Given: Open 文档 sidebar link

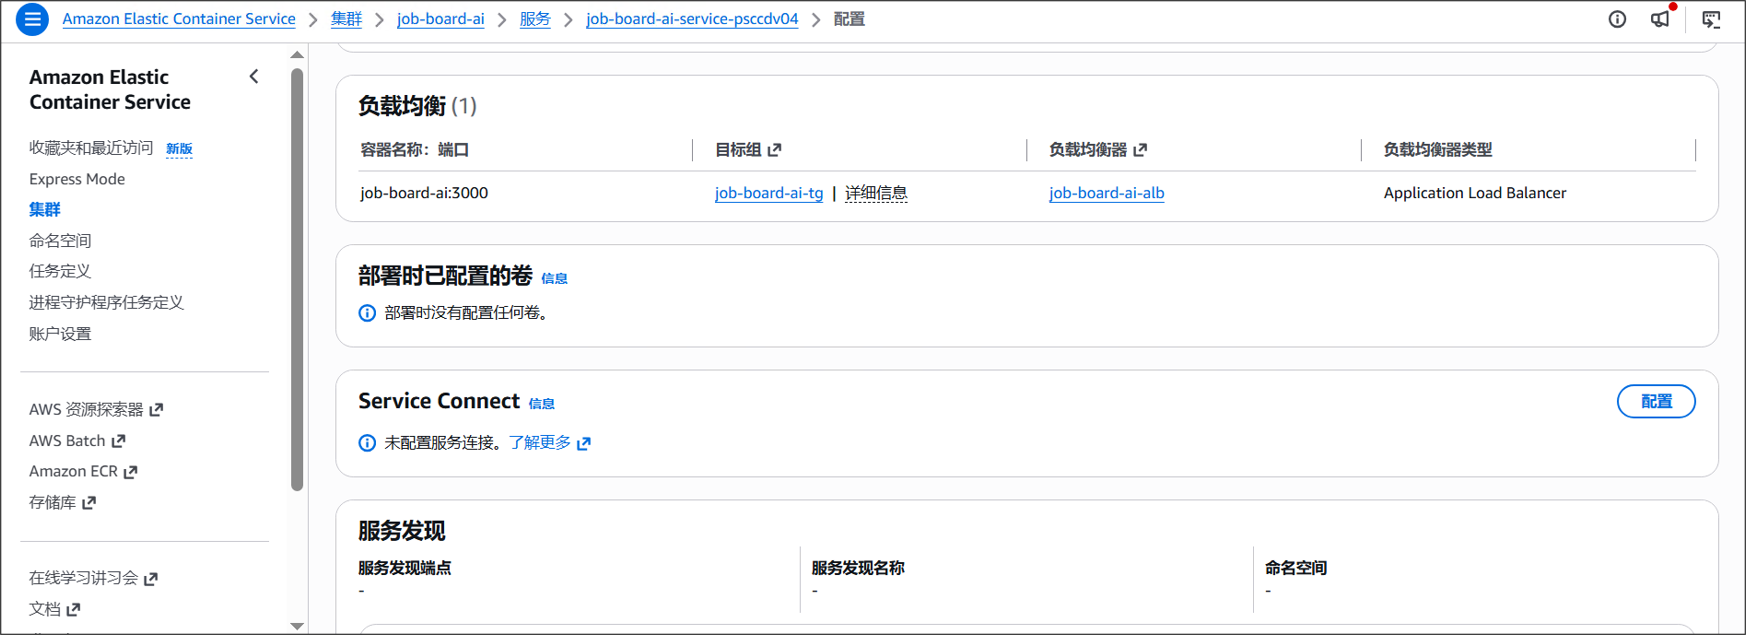Looking at the screenshot, I should [45, 609].
